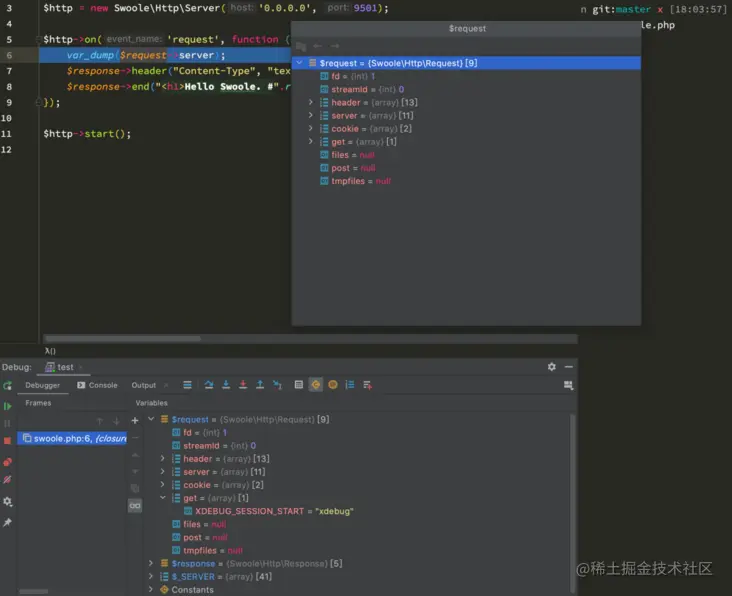
Task: Close the test session tab
Action: coord(81,367)
